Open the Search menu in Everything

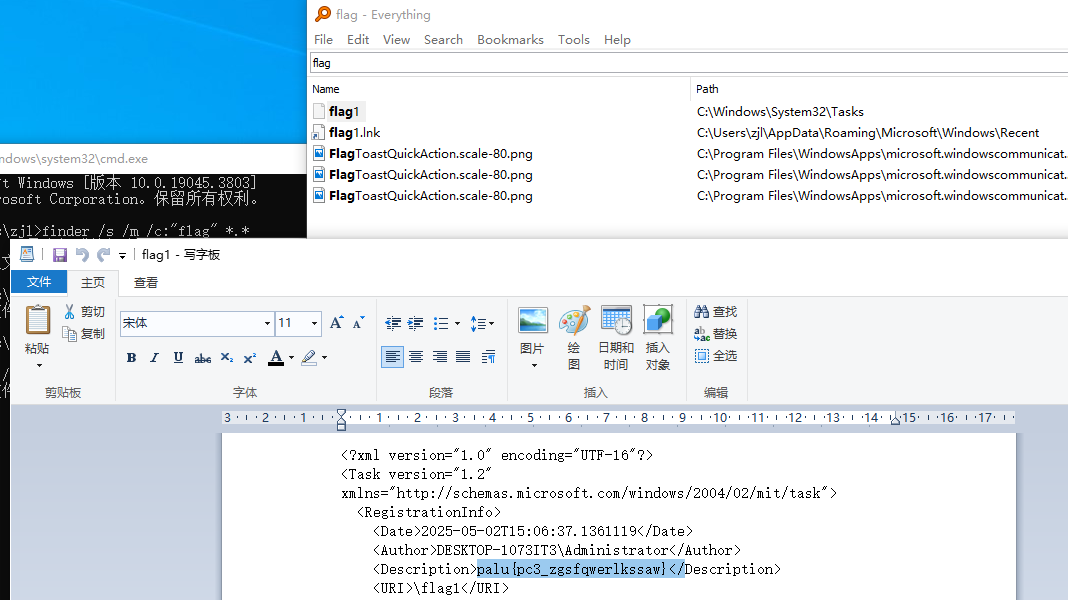coord(443,40)
